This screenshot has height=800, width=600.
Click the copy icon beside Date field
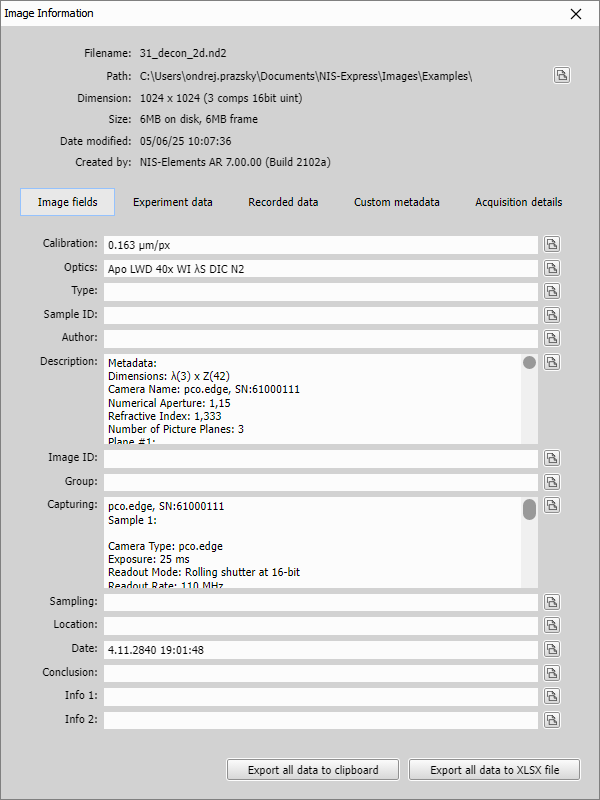pyautogui.click(x=552, y=649)
